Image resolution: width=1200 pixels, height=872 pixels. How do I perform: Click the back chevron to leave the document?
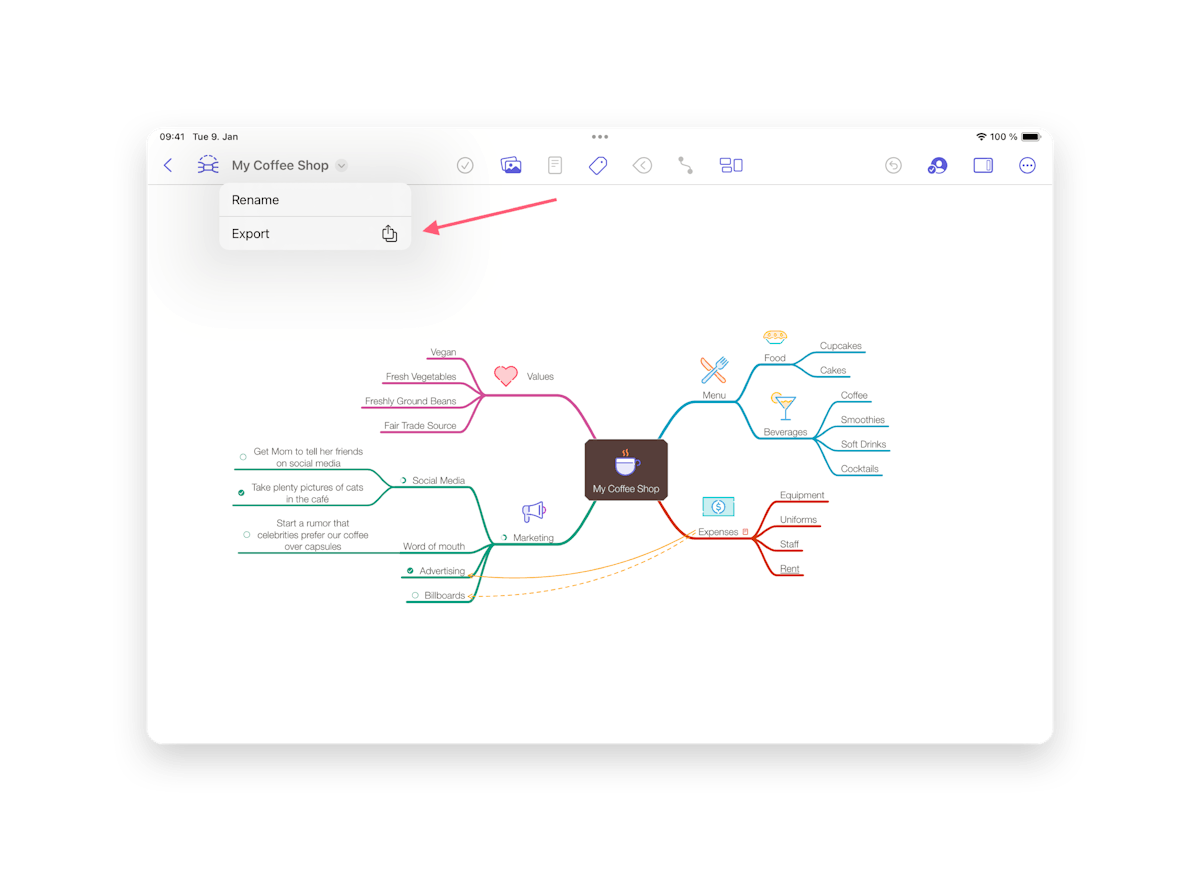167,165
